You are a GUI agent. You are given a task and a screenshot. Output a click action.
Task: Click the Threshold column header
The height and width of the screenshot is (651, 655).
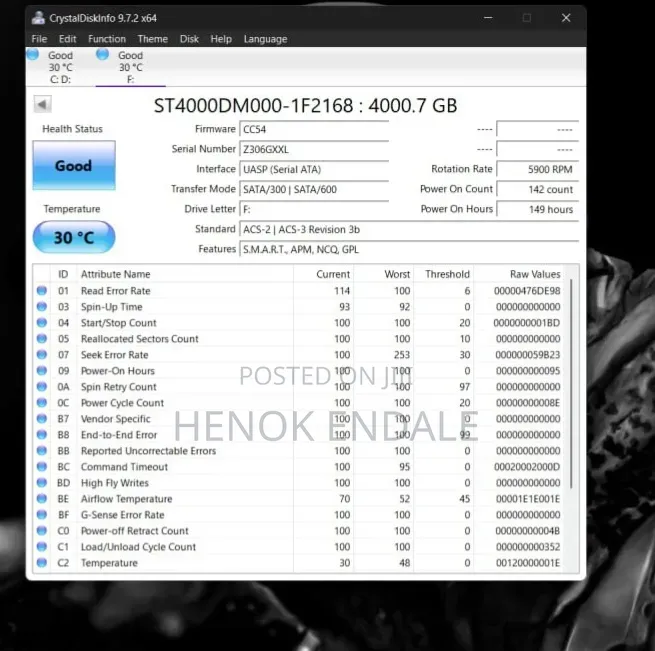tap(447, 274)
